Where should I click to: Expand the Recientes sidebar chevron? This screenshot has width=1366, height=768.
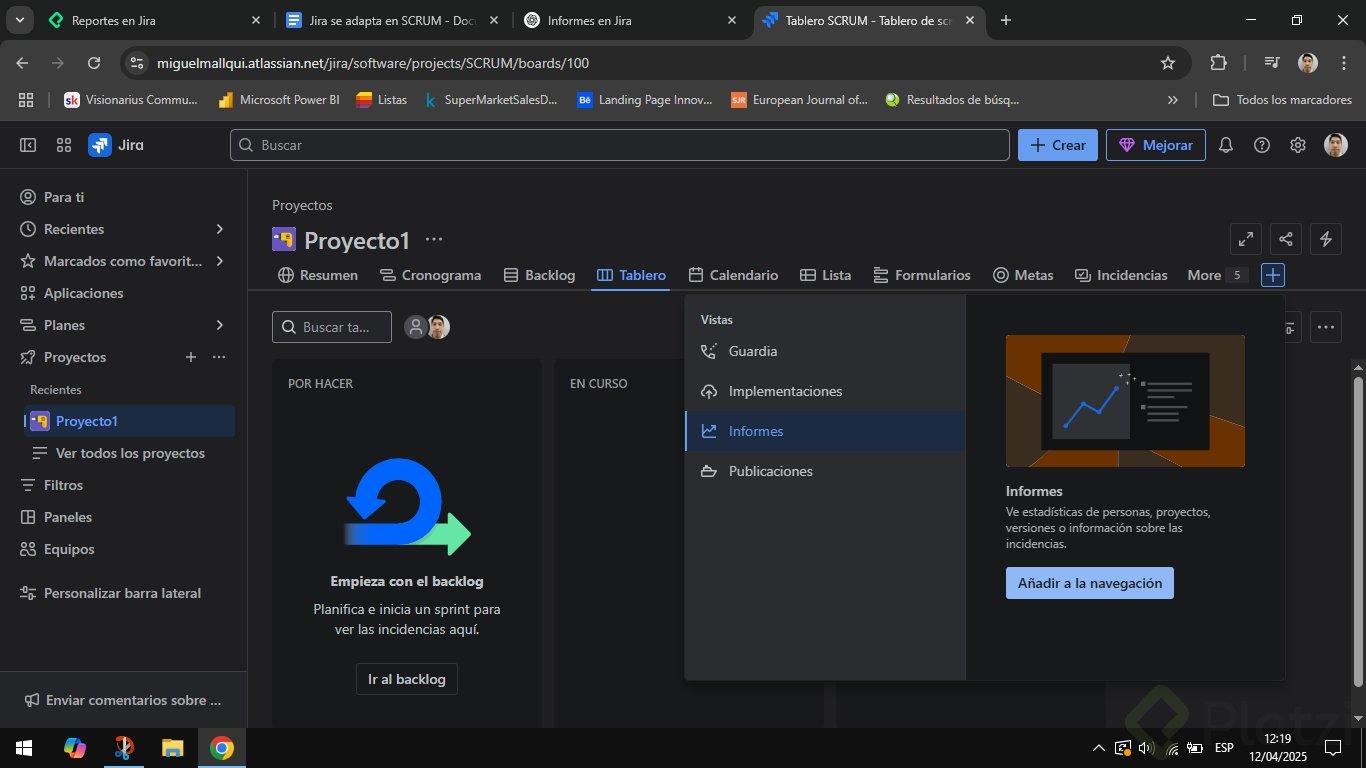[220, 229]
